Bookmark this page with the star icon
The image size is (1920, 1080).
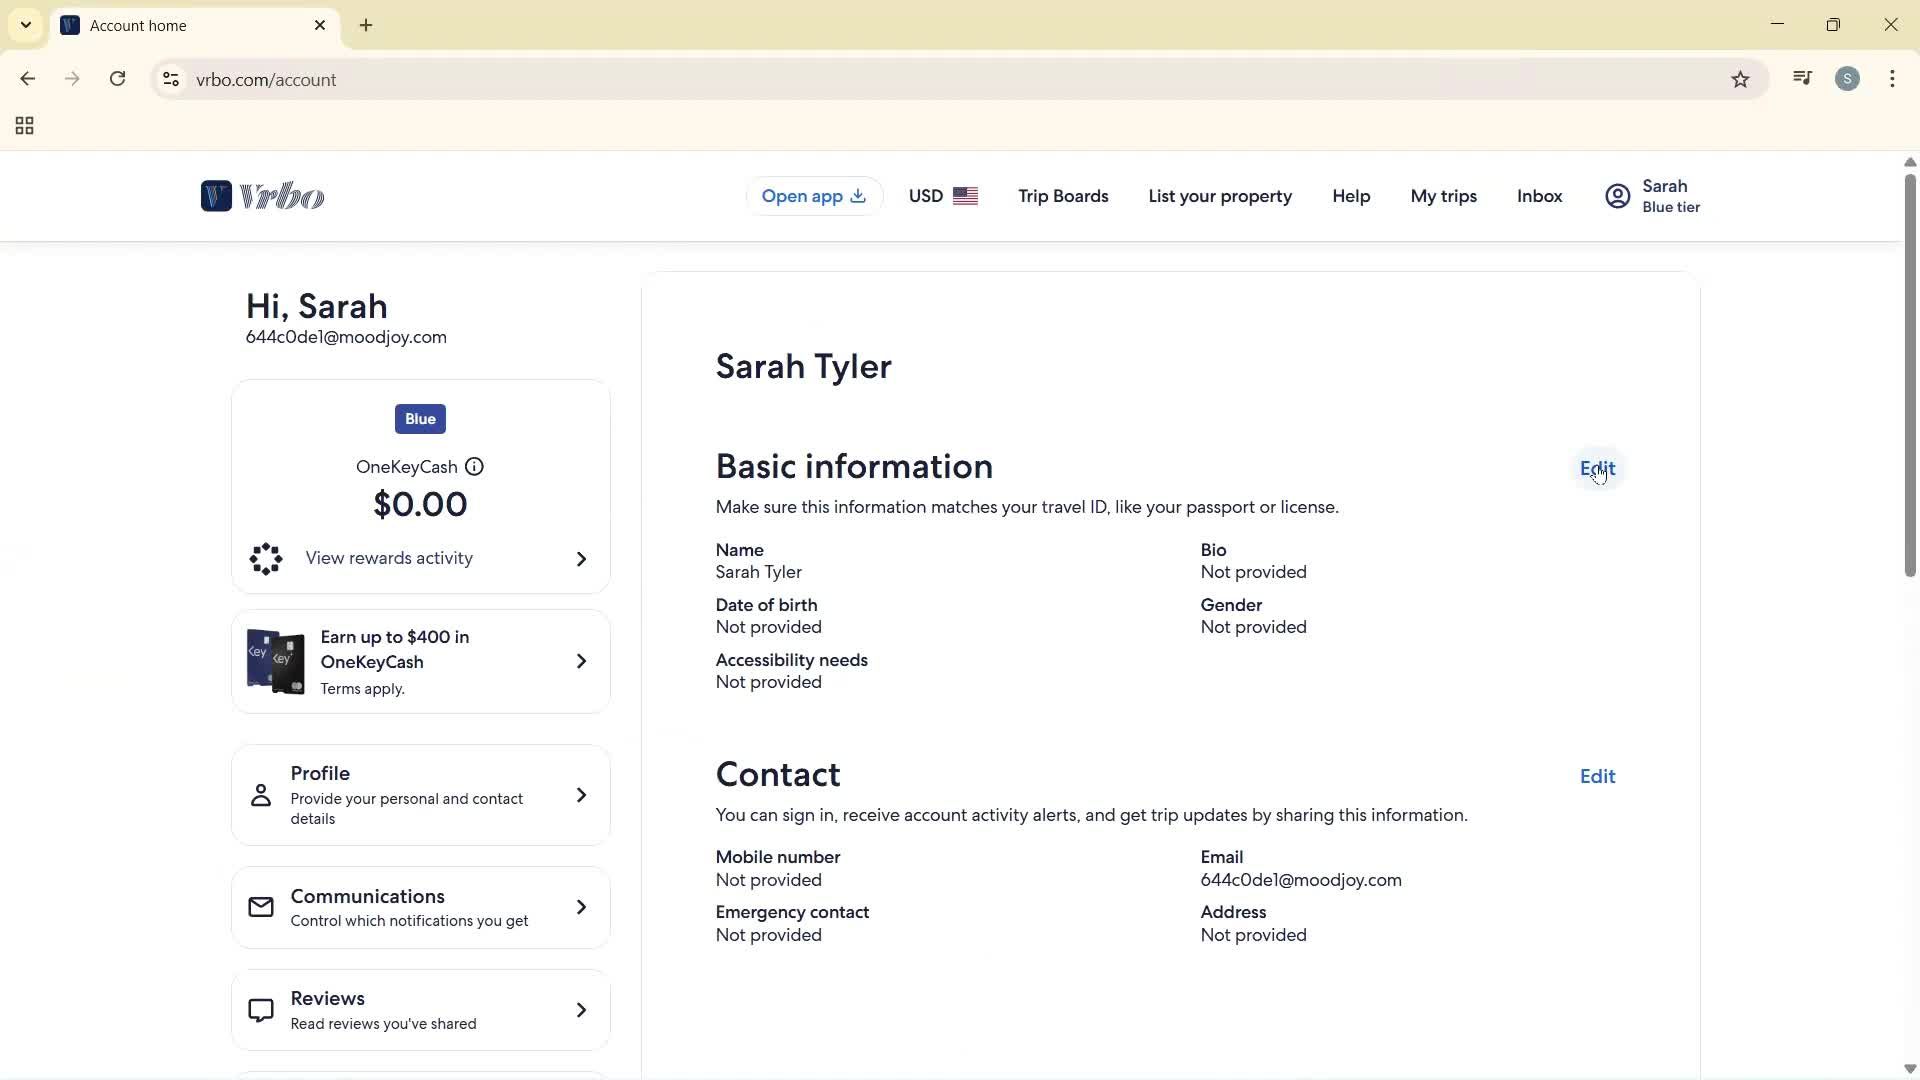pos(1740,80)
